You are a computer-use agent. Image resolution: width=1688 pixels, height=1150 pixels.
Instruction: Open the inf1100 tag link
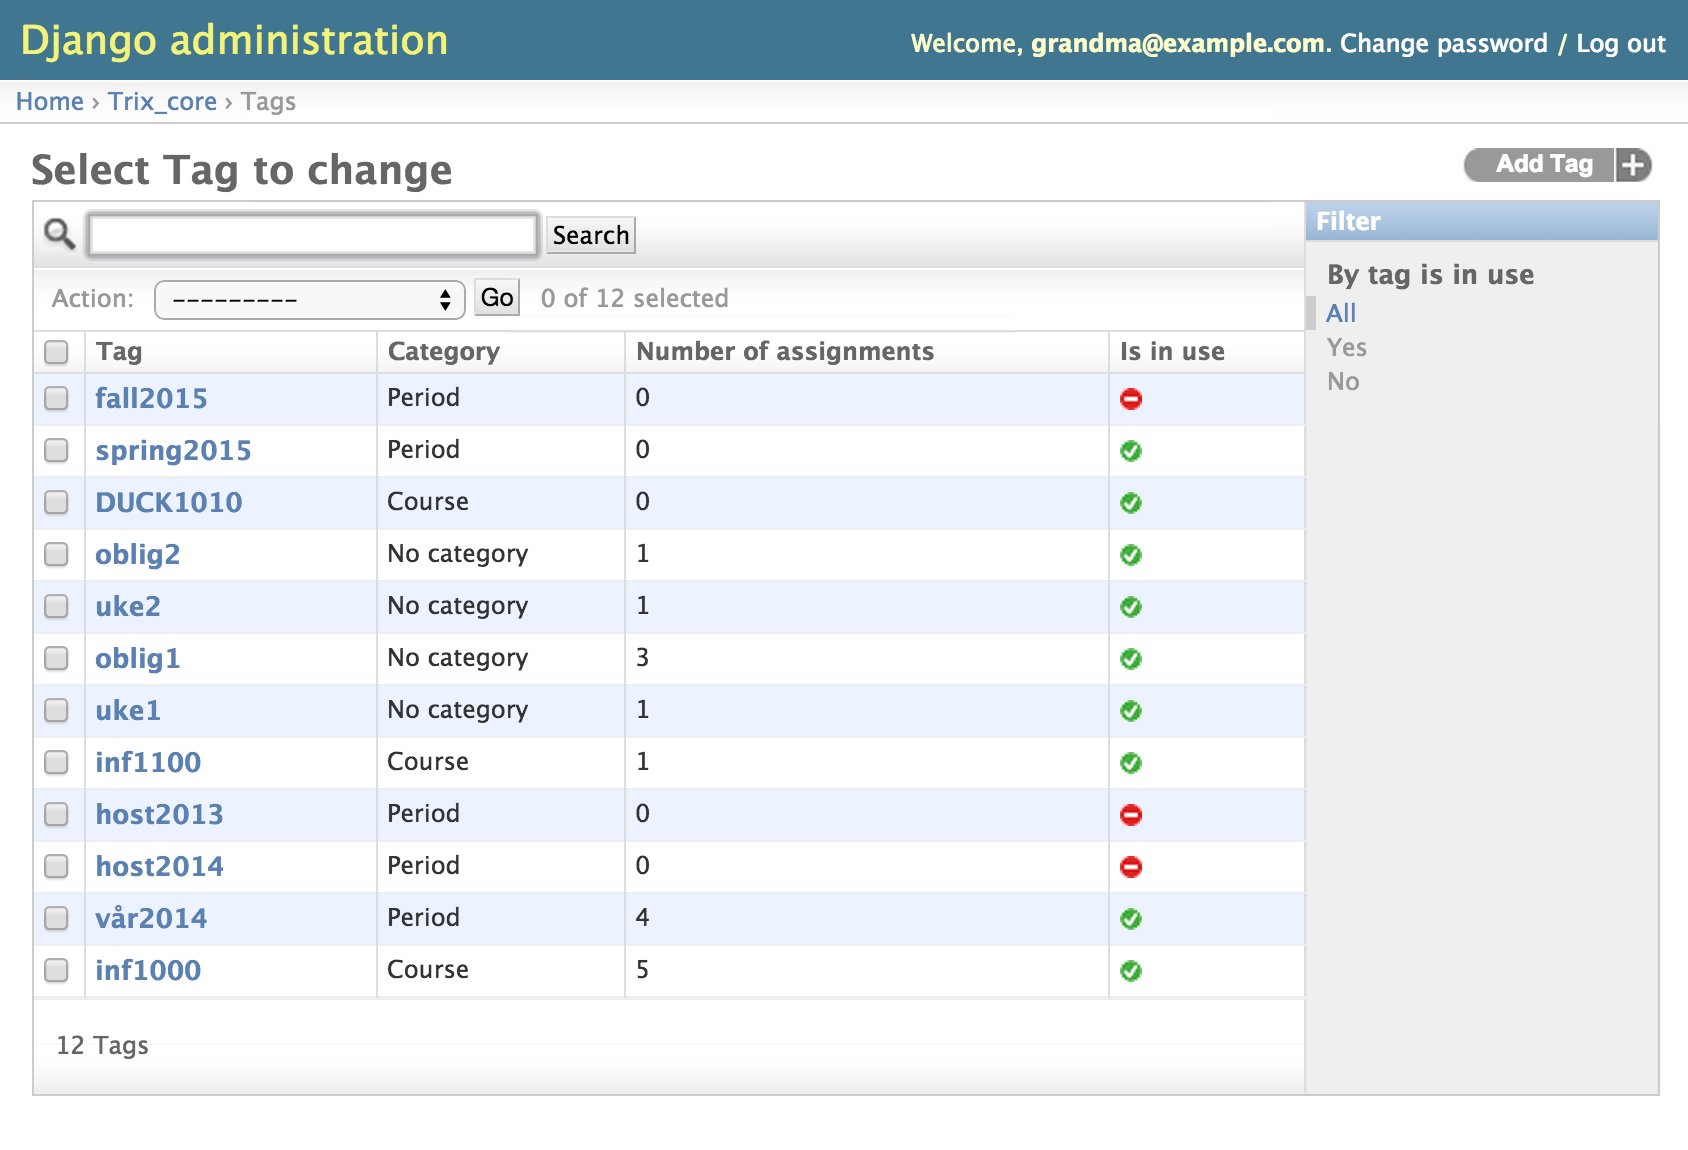[x=148, y=762]
